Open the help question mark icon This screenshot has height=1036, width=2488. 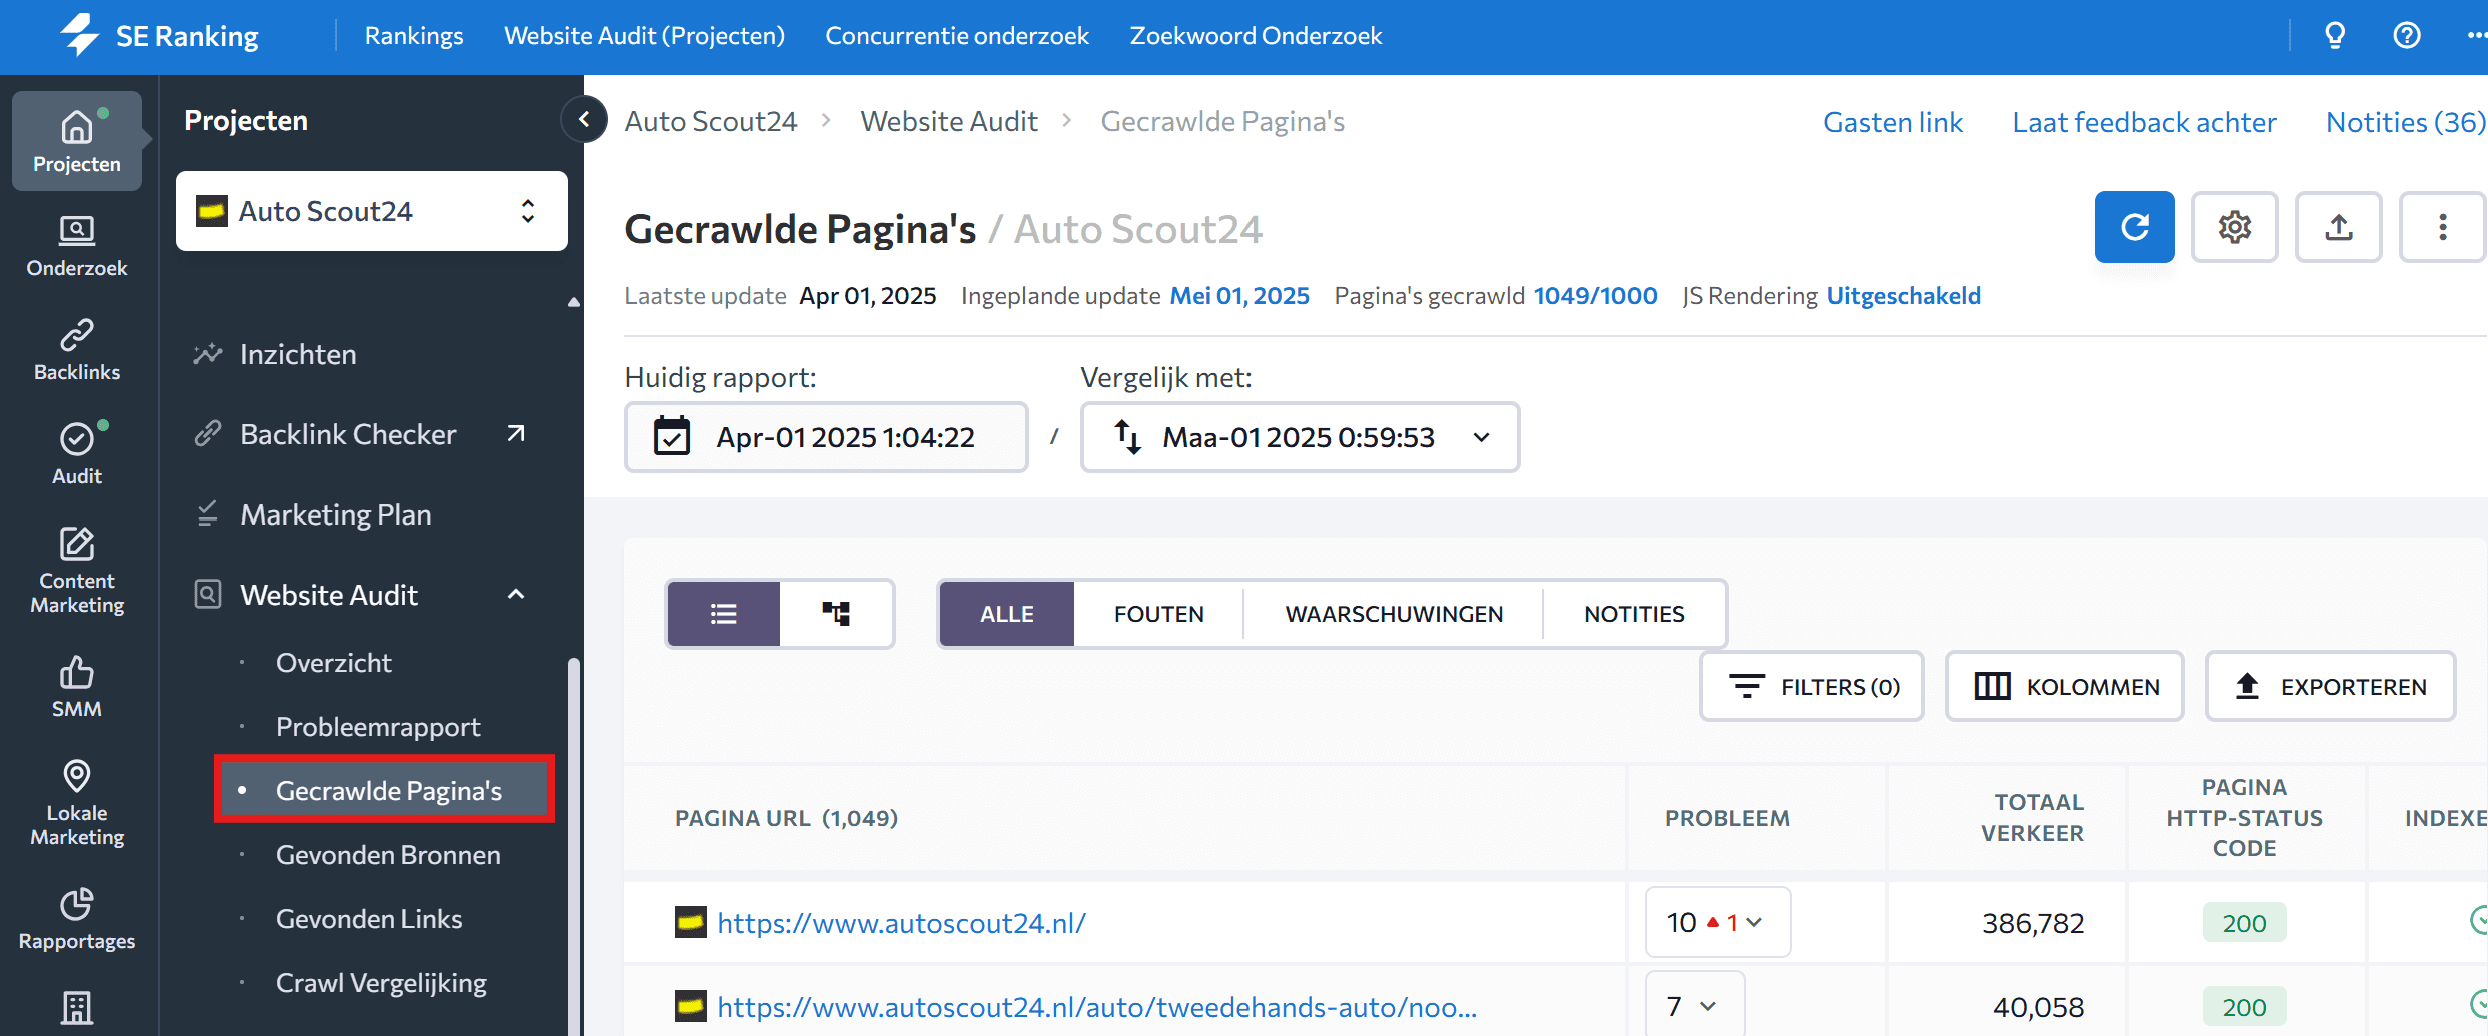pos(2407,36)
